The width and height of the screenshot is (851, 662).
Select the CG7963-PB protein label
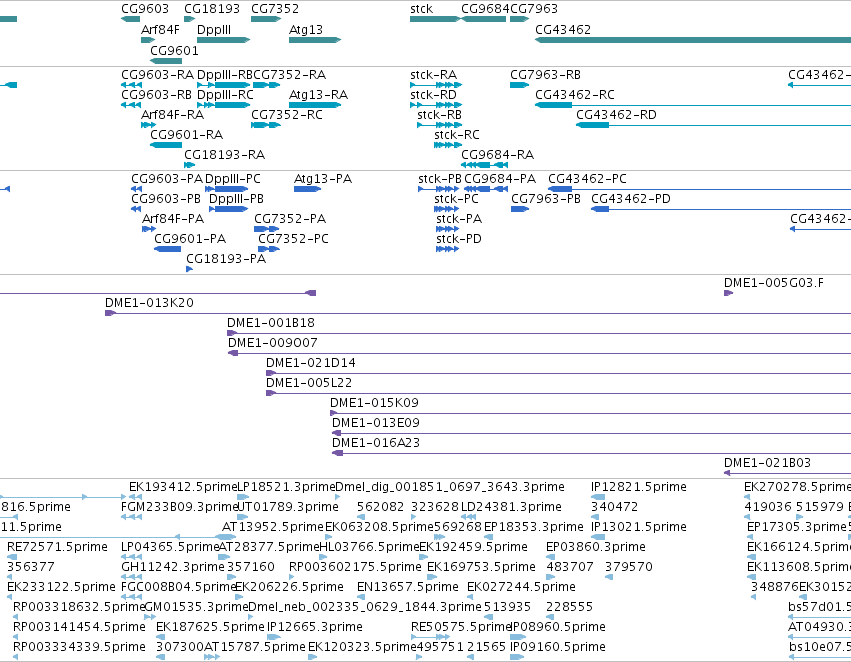point(546,199)
